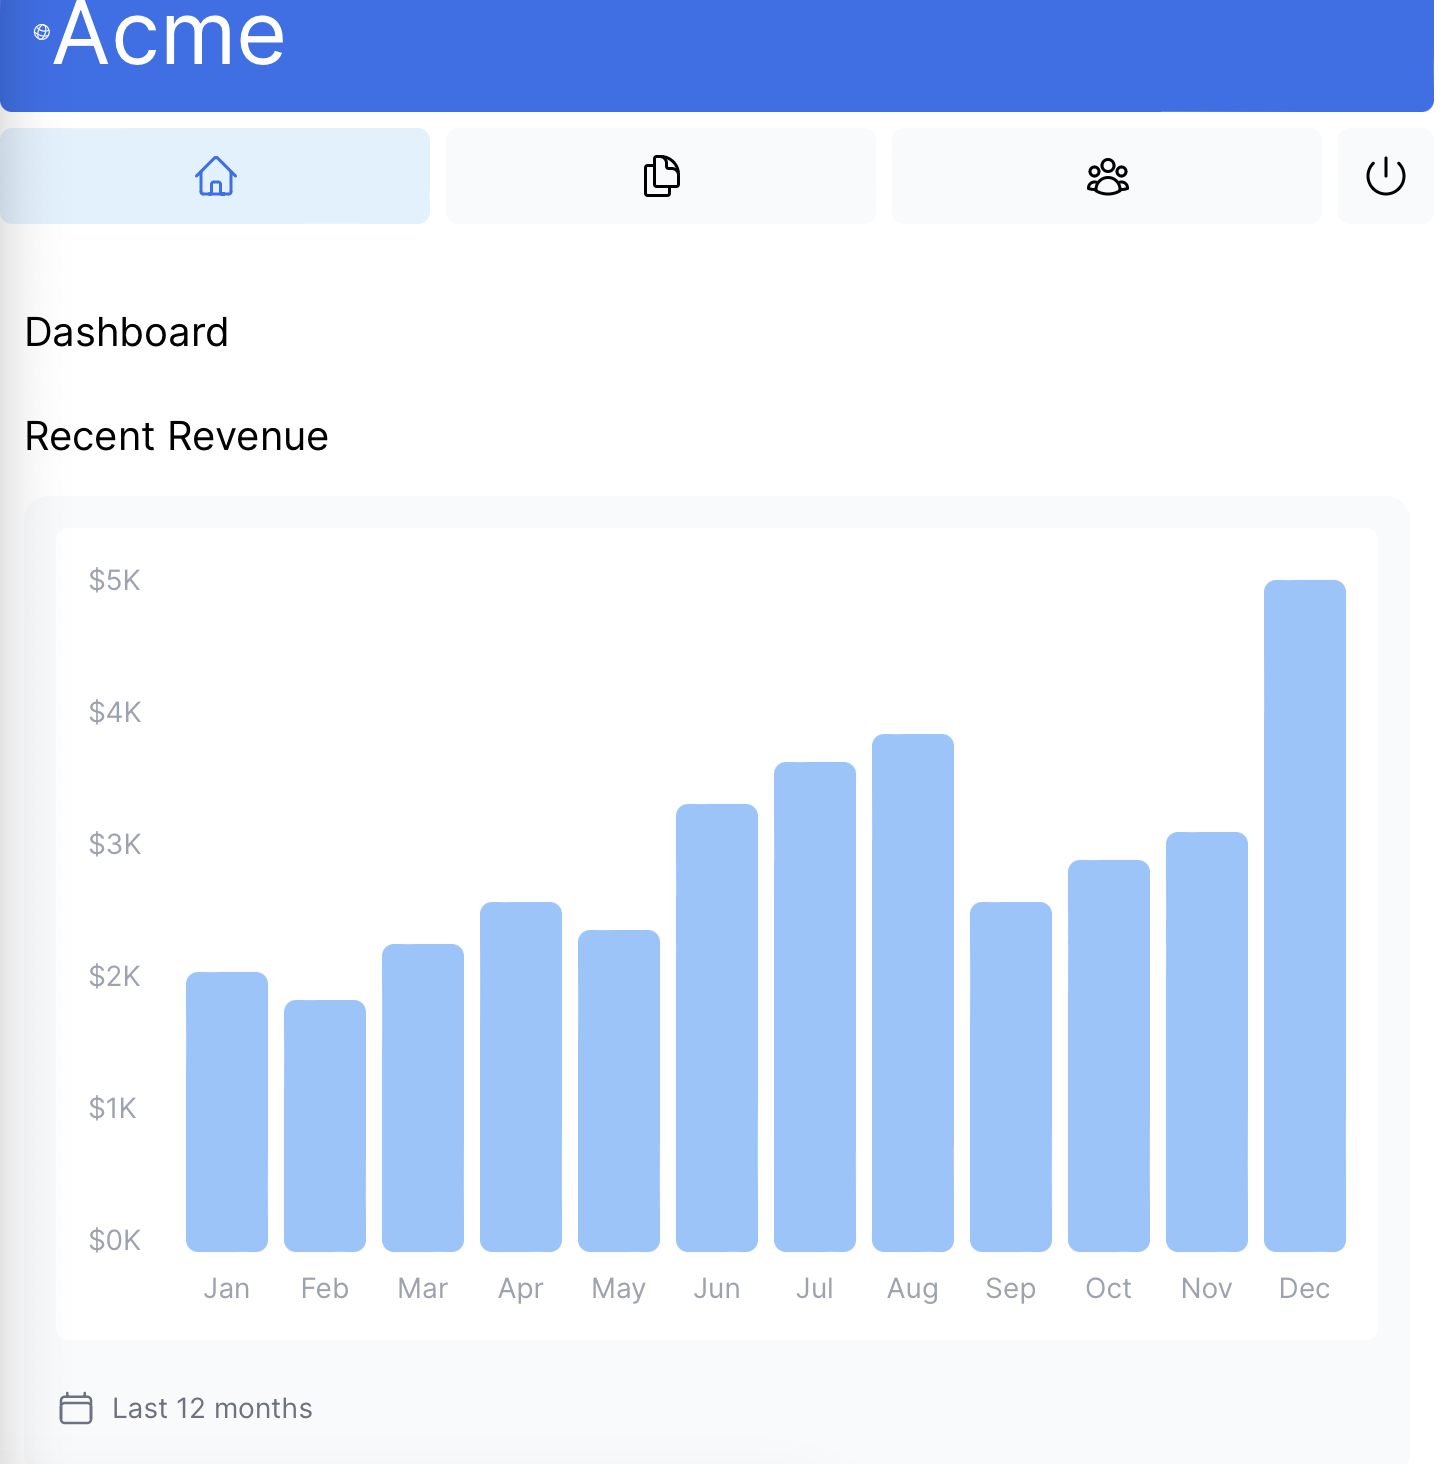The image size is (1448, 1464).
Task: Select the December revenue bar
Action: tap(1304, 915)
